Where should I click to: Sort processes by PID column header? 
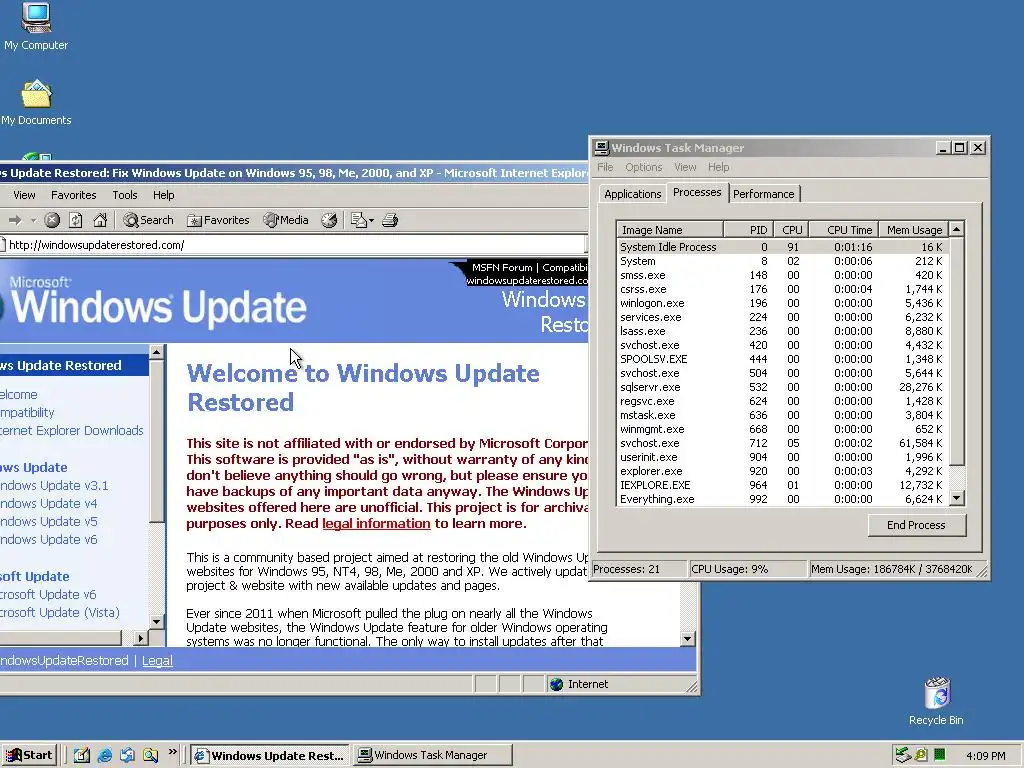tap(748, 230)
